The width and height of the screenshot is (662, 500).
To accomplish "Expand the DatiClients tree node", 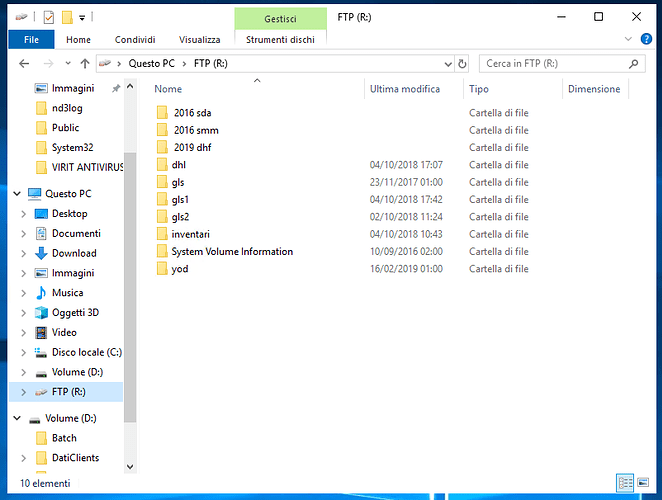I will click(24, 458).
